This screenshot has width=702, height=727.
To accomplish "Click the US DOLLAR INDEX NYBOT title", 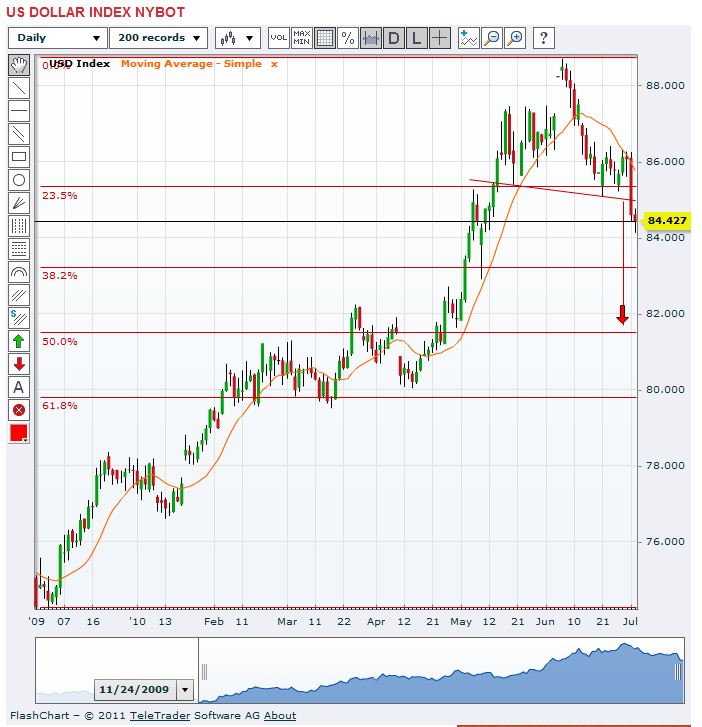I will pos(96,12).
